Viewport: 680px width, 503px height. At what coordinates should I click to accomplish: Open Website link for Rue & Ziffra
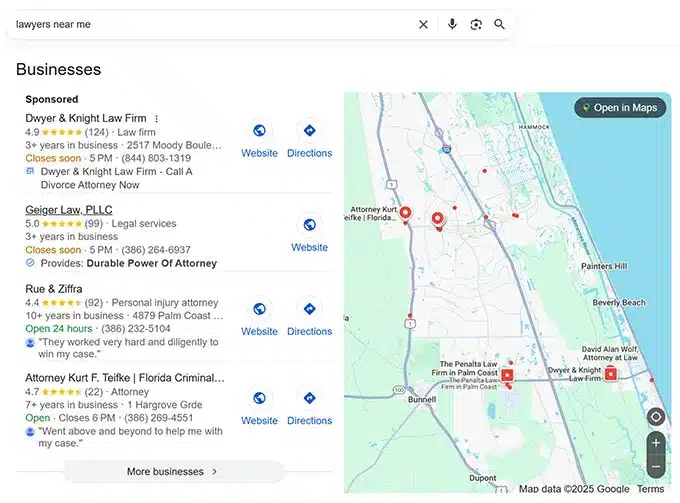259,331
